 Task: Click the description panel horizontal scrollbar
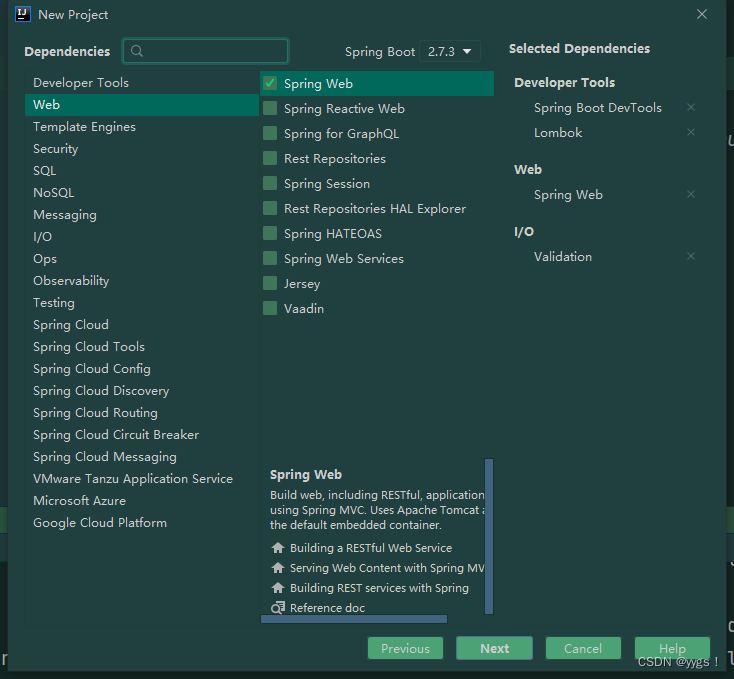click(354, 619)
